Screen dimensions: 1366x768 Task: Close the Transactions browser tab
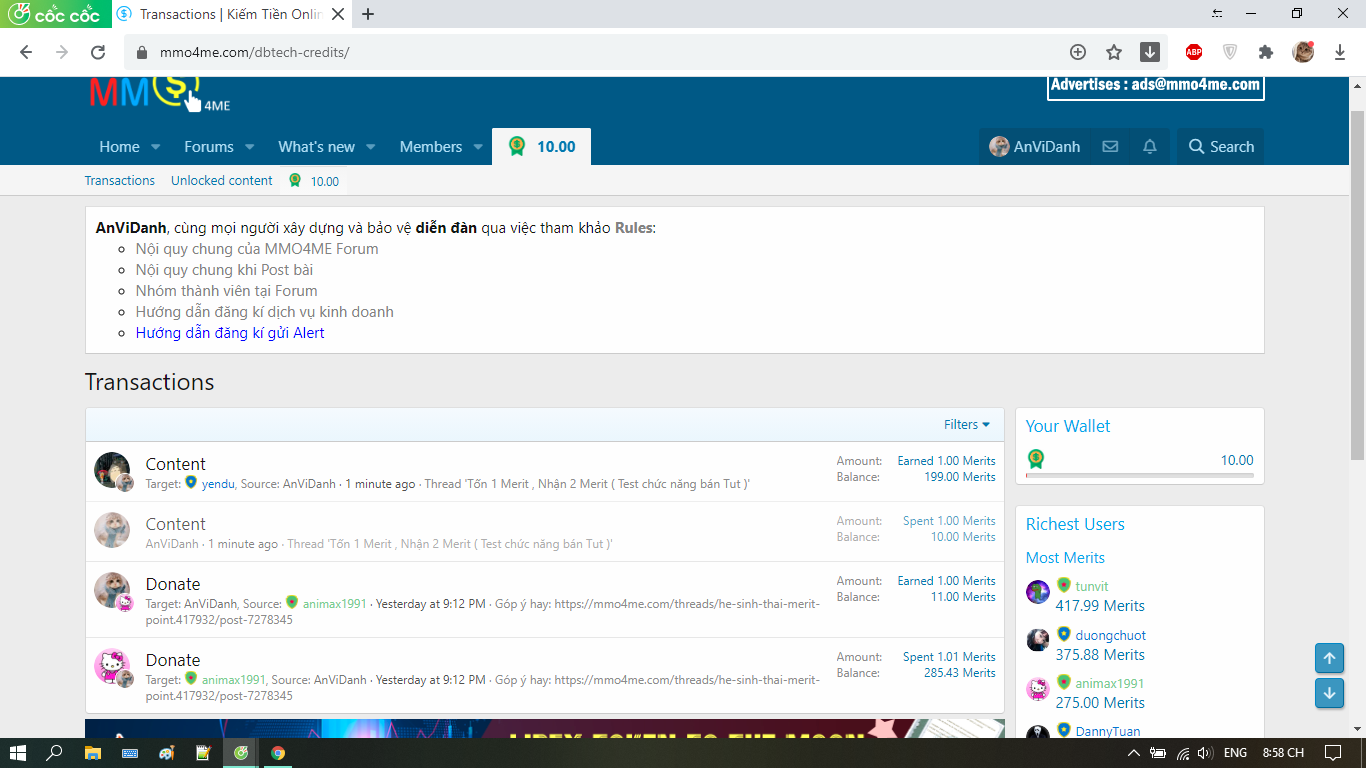pyautogui.click(x=337, y=14)
